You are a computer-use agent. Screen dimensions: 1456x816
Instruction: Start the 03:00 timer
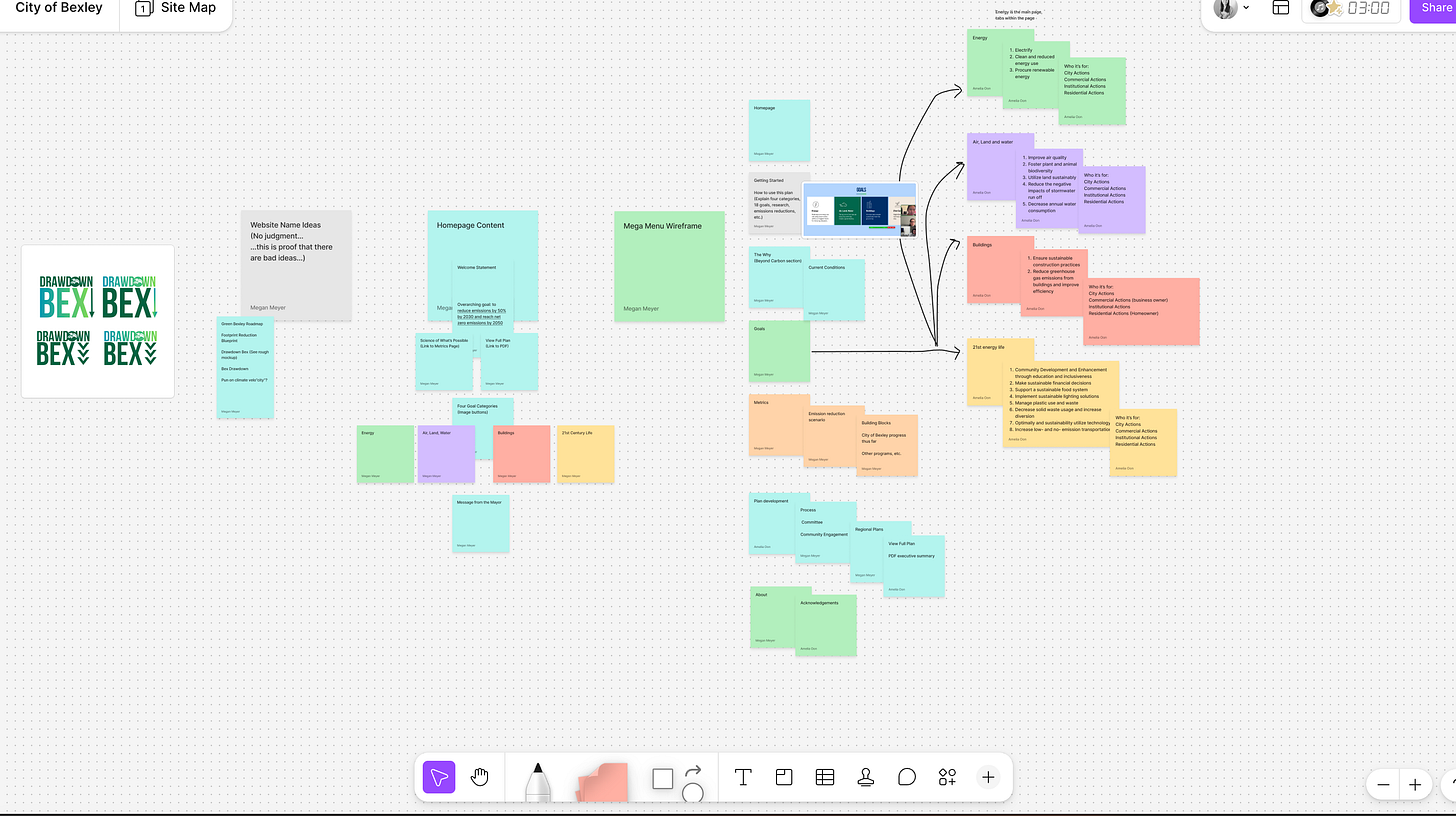[x=1369, y=8]
